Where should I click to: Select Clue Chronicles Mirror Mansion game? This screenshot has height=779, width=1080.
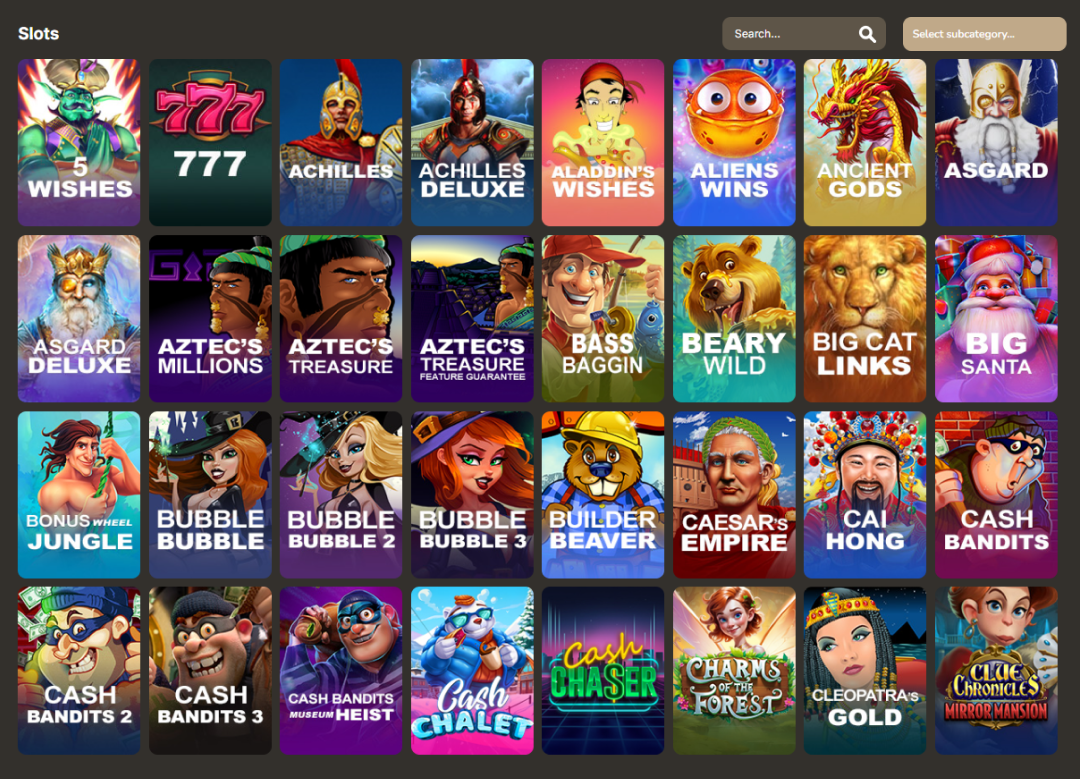click(996, 671)
